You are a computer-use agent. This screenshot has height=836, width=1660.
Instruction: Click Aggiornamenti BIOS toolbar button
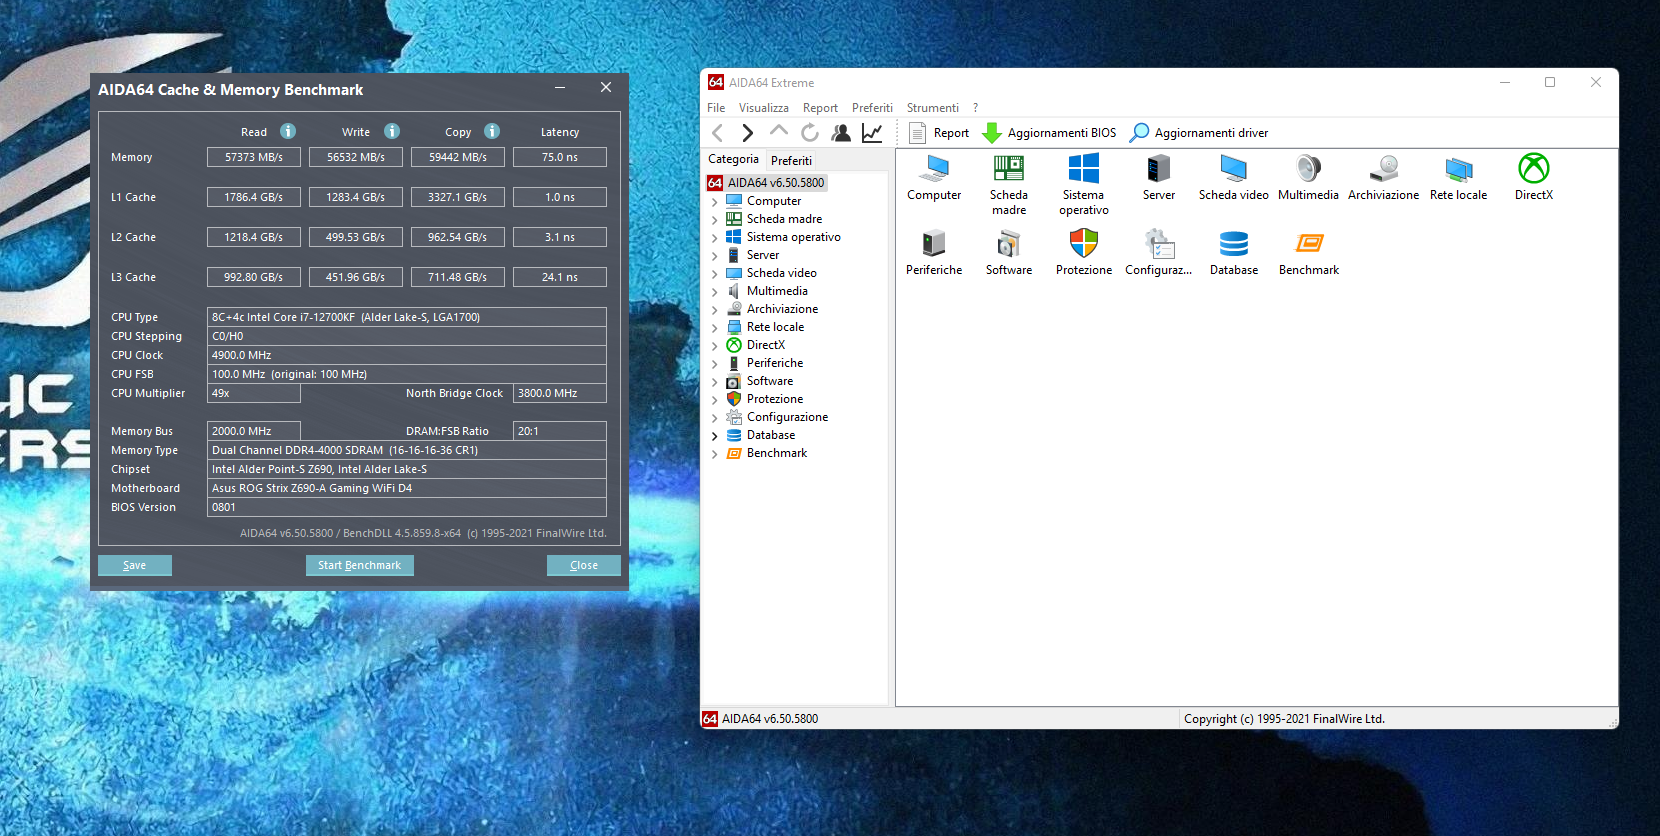pyautogui.click(x=1049, y=133)
